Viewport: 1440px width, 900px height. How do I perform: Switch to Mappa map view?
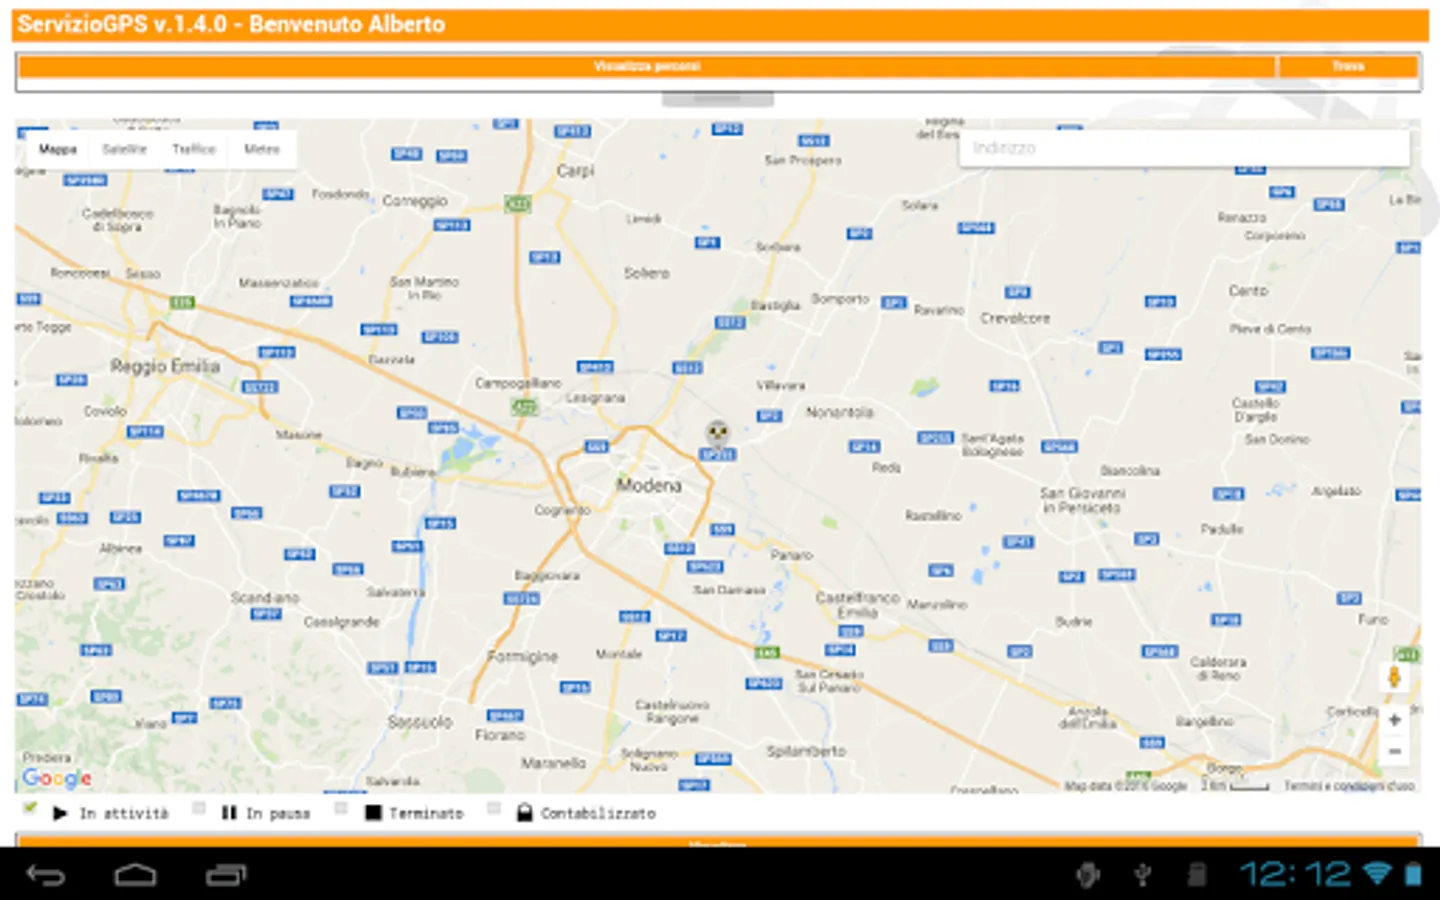[58, 149]
